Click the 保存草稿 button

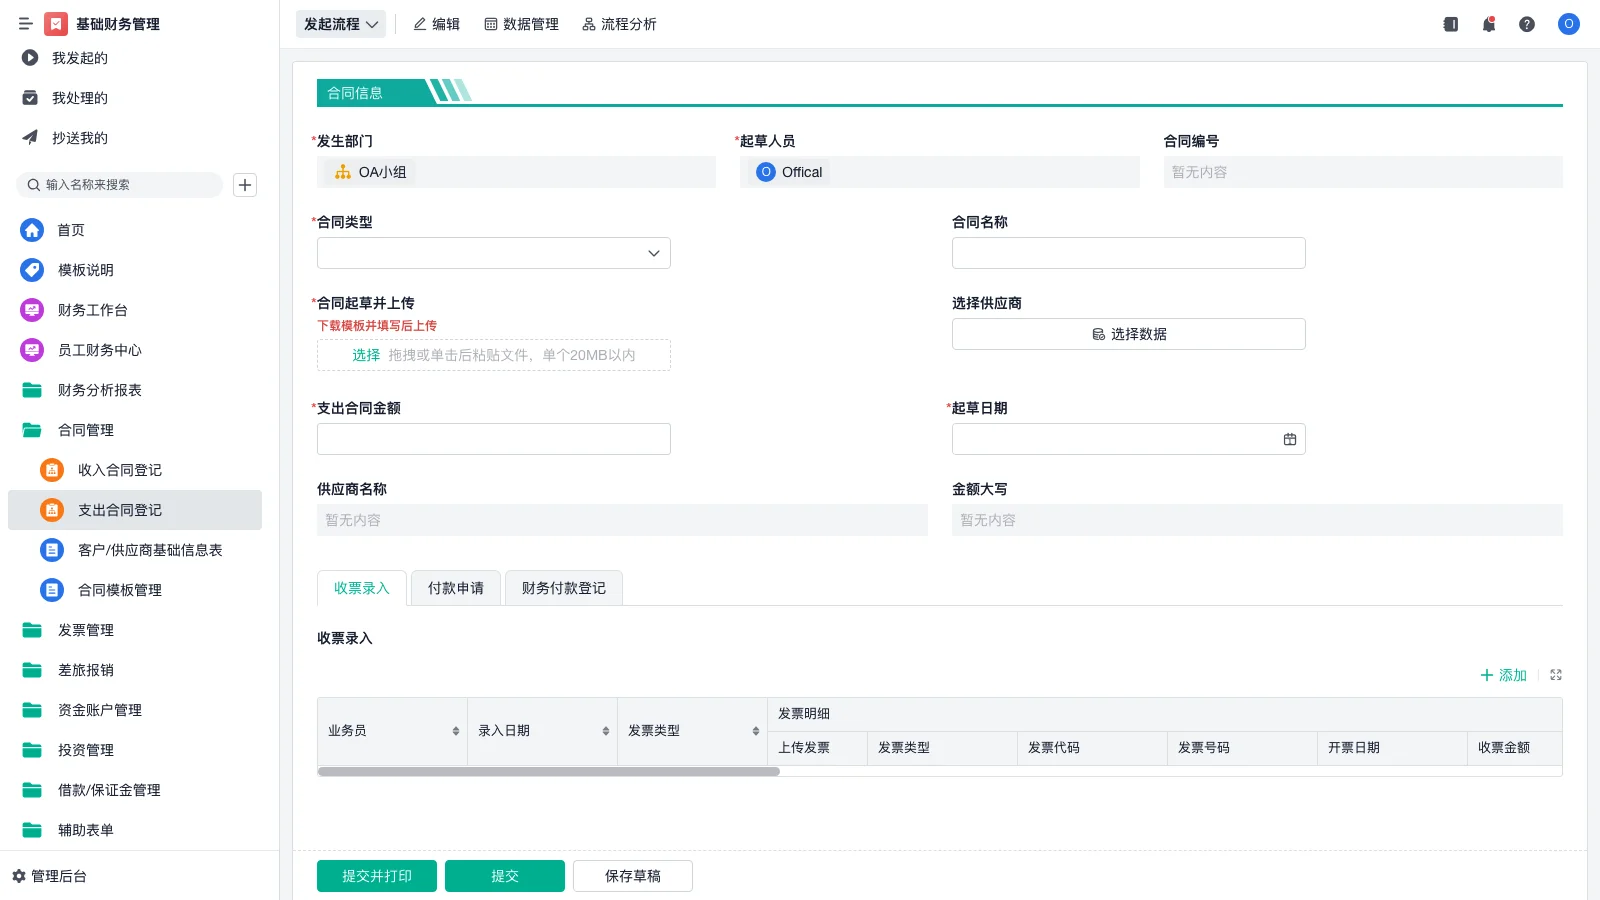coord(633,876)
